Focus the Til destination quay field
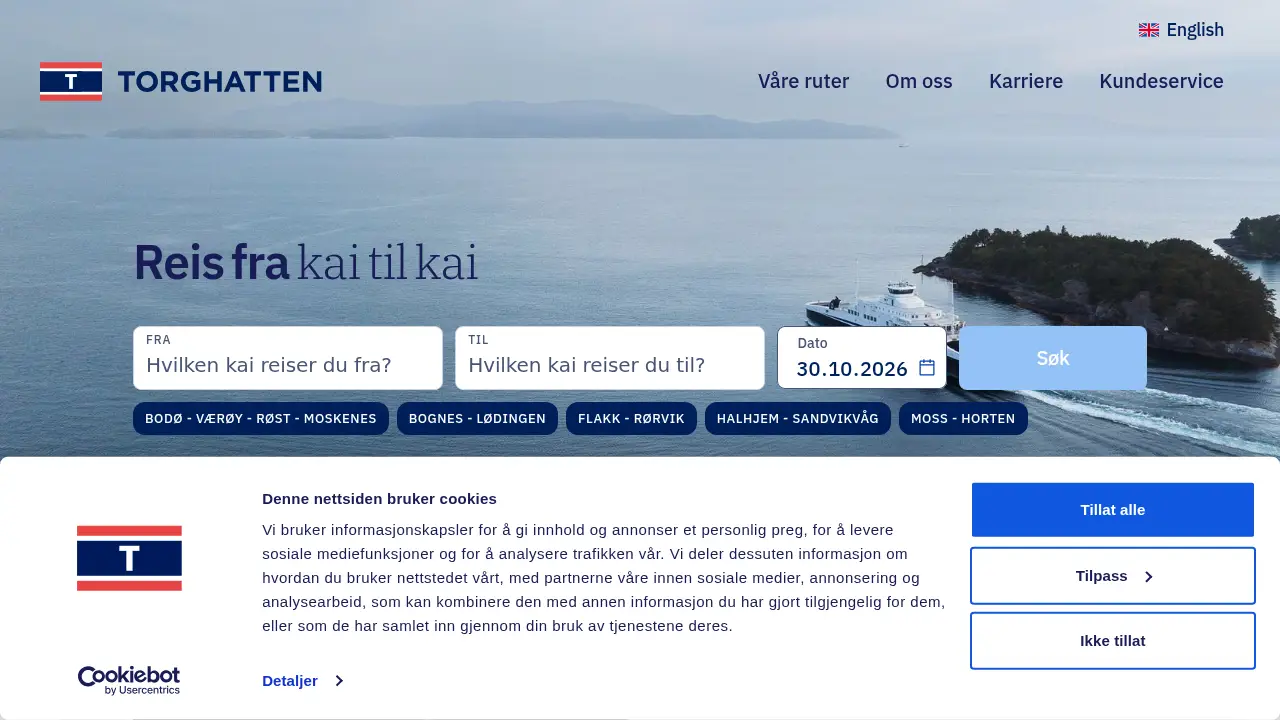 610,358
